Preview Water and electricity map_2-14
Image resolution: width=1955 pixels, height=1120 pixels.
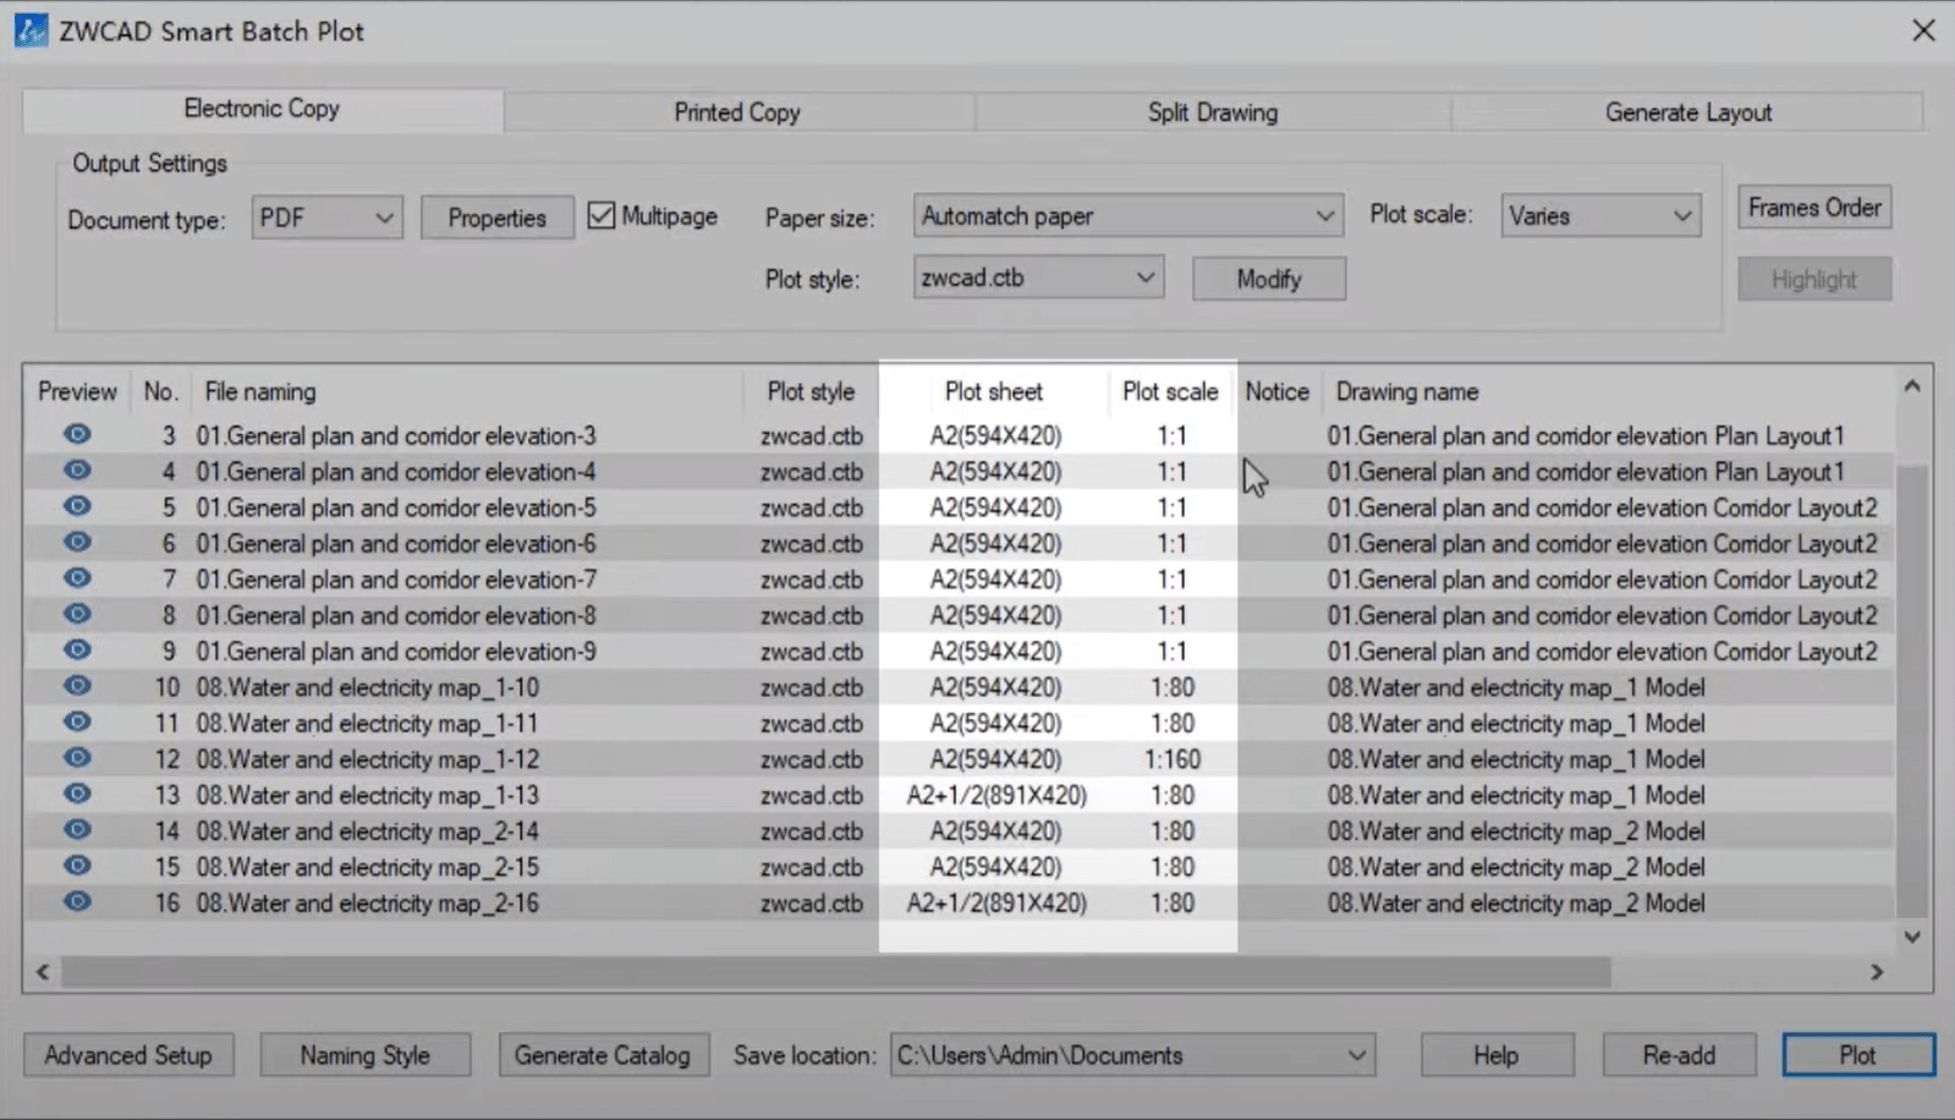tap(77, 830)
